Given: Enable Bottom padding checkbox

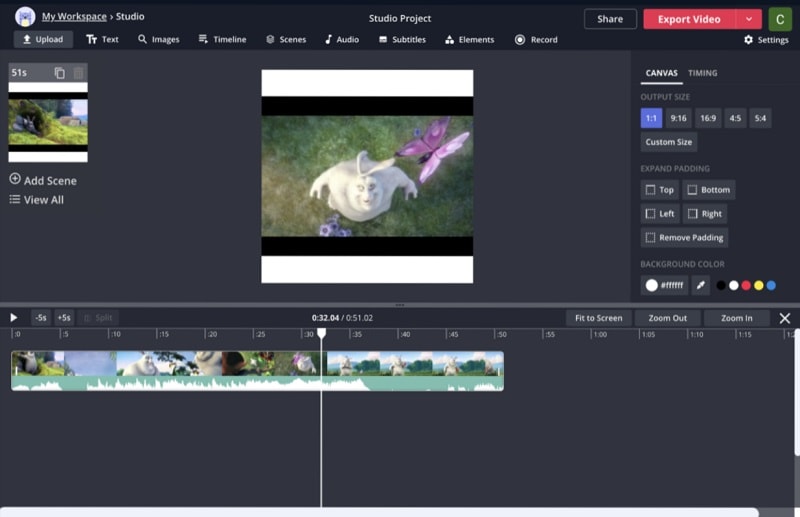Looking at the screenshot, I should 692,190.
